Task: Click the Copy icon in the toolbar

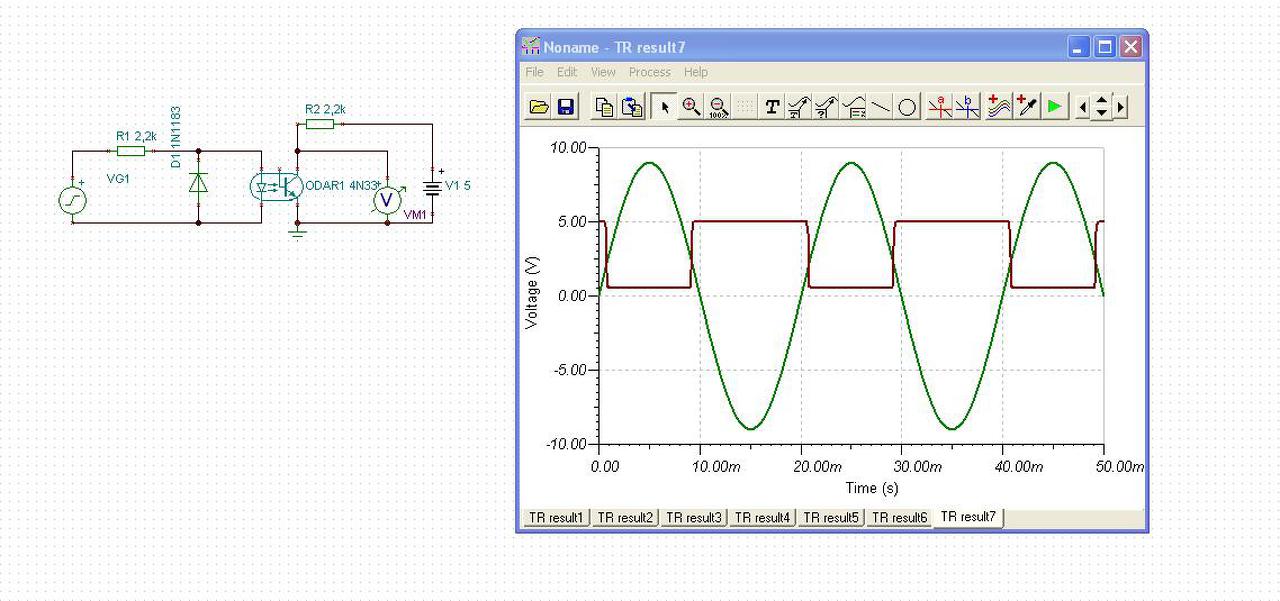Action: [x=604, y=107]
